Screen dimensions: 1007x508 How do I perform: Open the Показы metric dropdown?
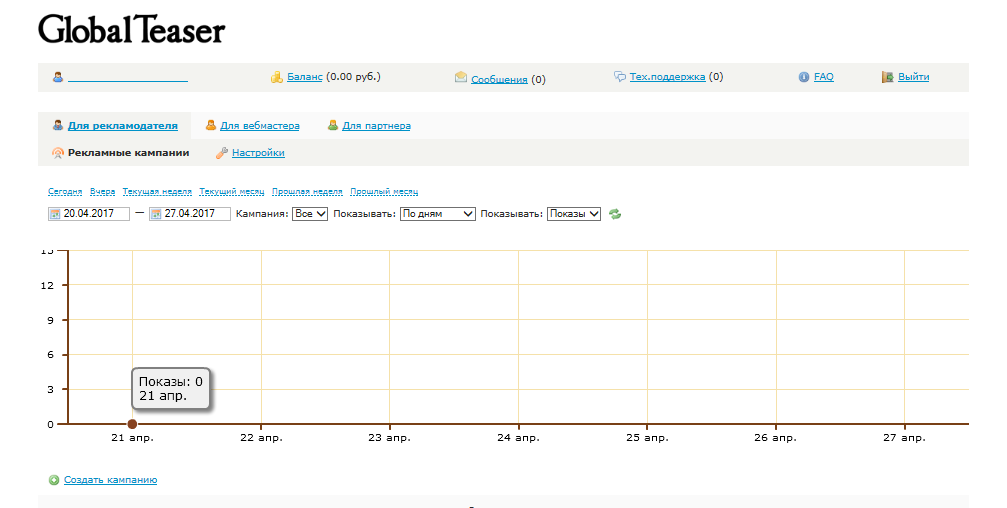574,214
